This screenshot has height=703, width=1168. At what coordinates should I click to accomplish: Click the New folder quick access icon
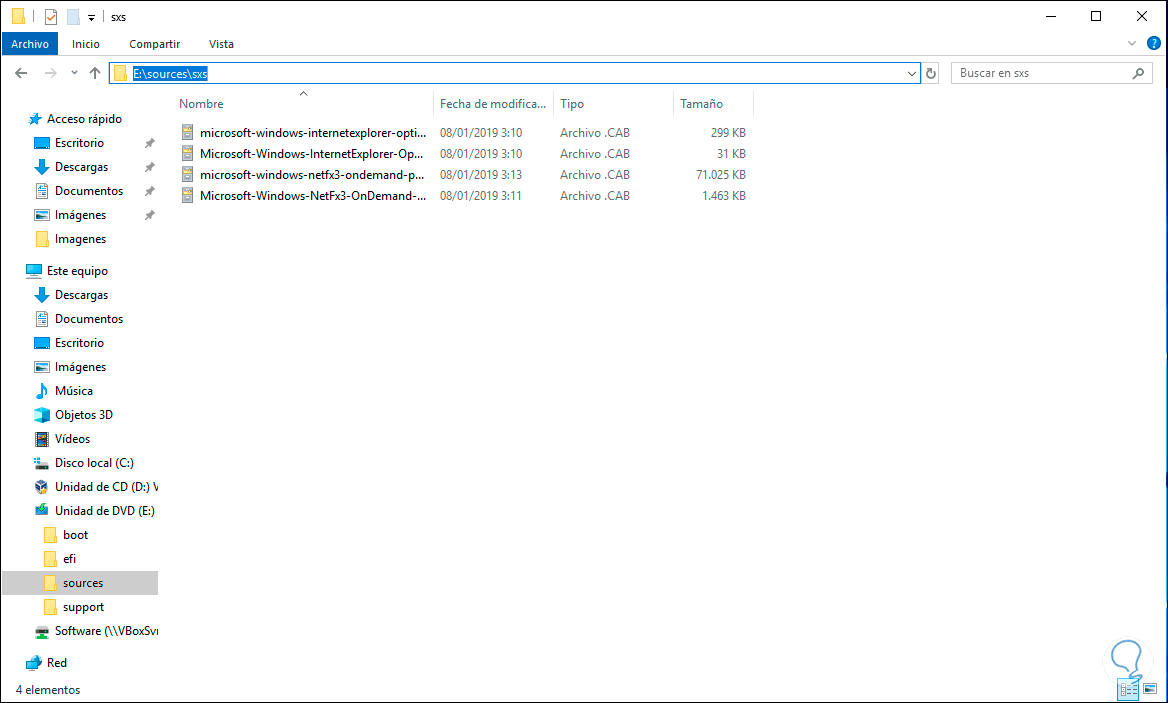tap(73, 16)
